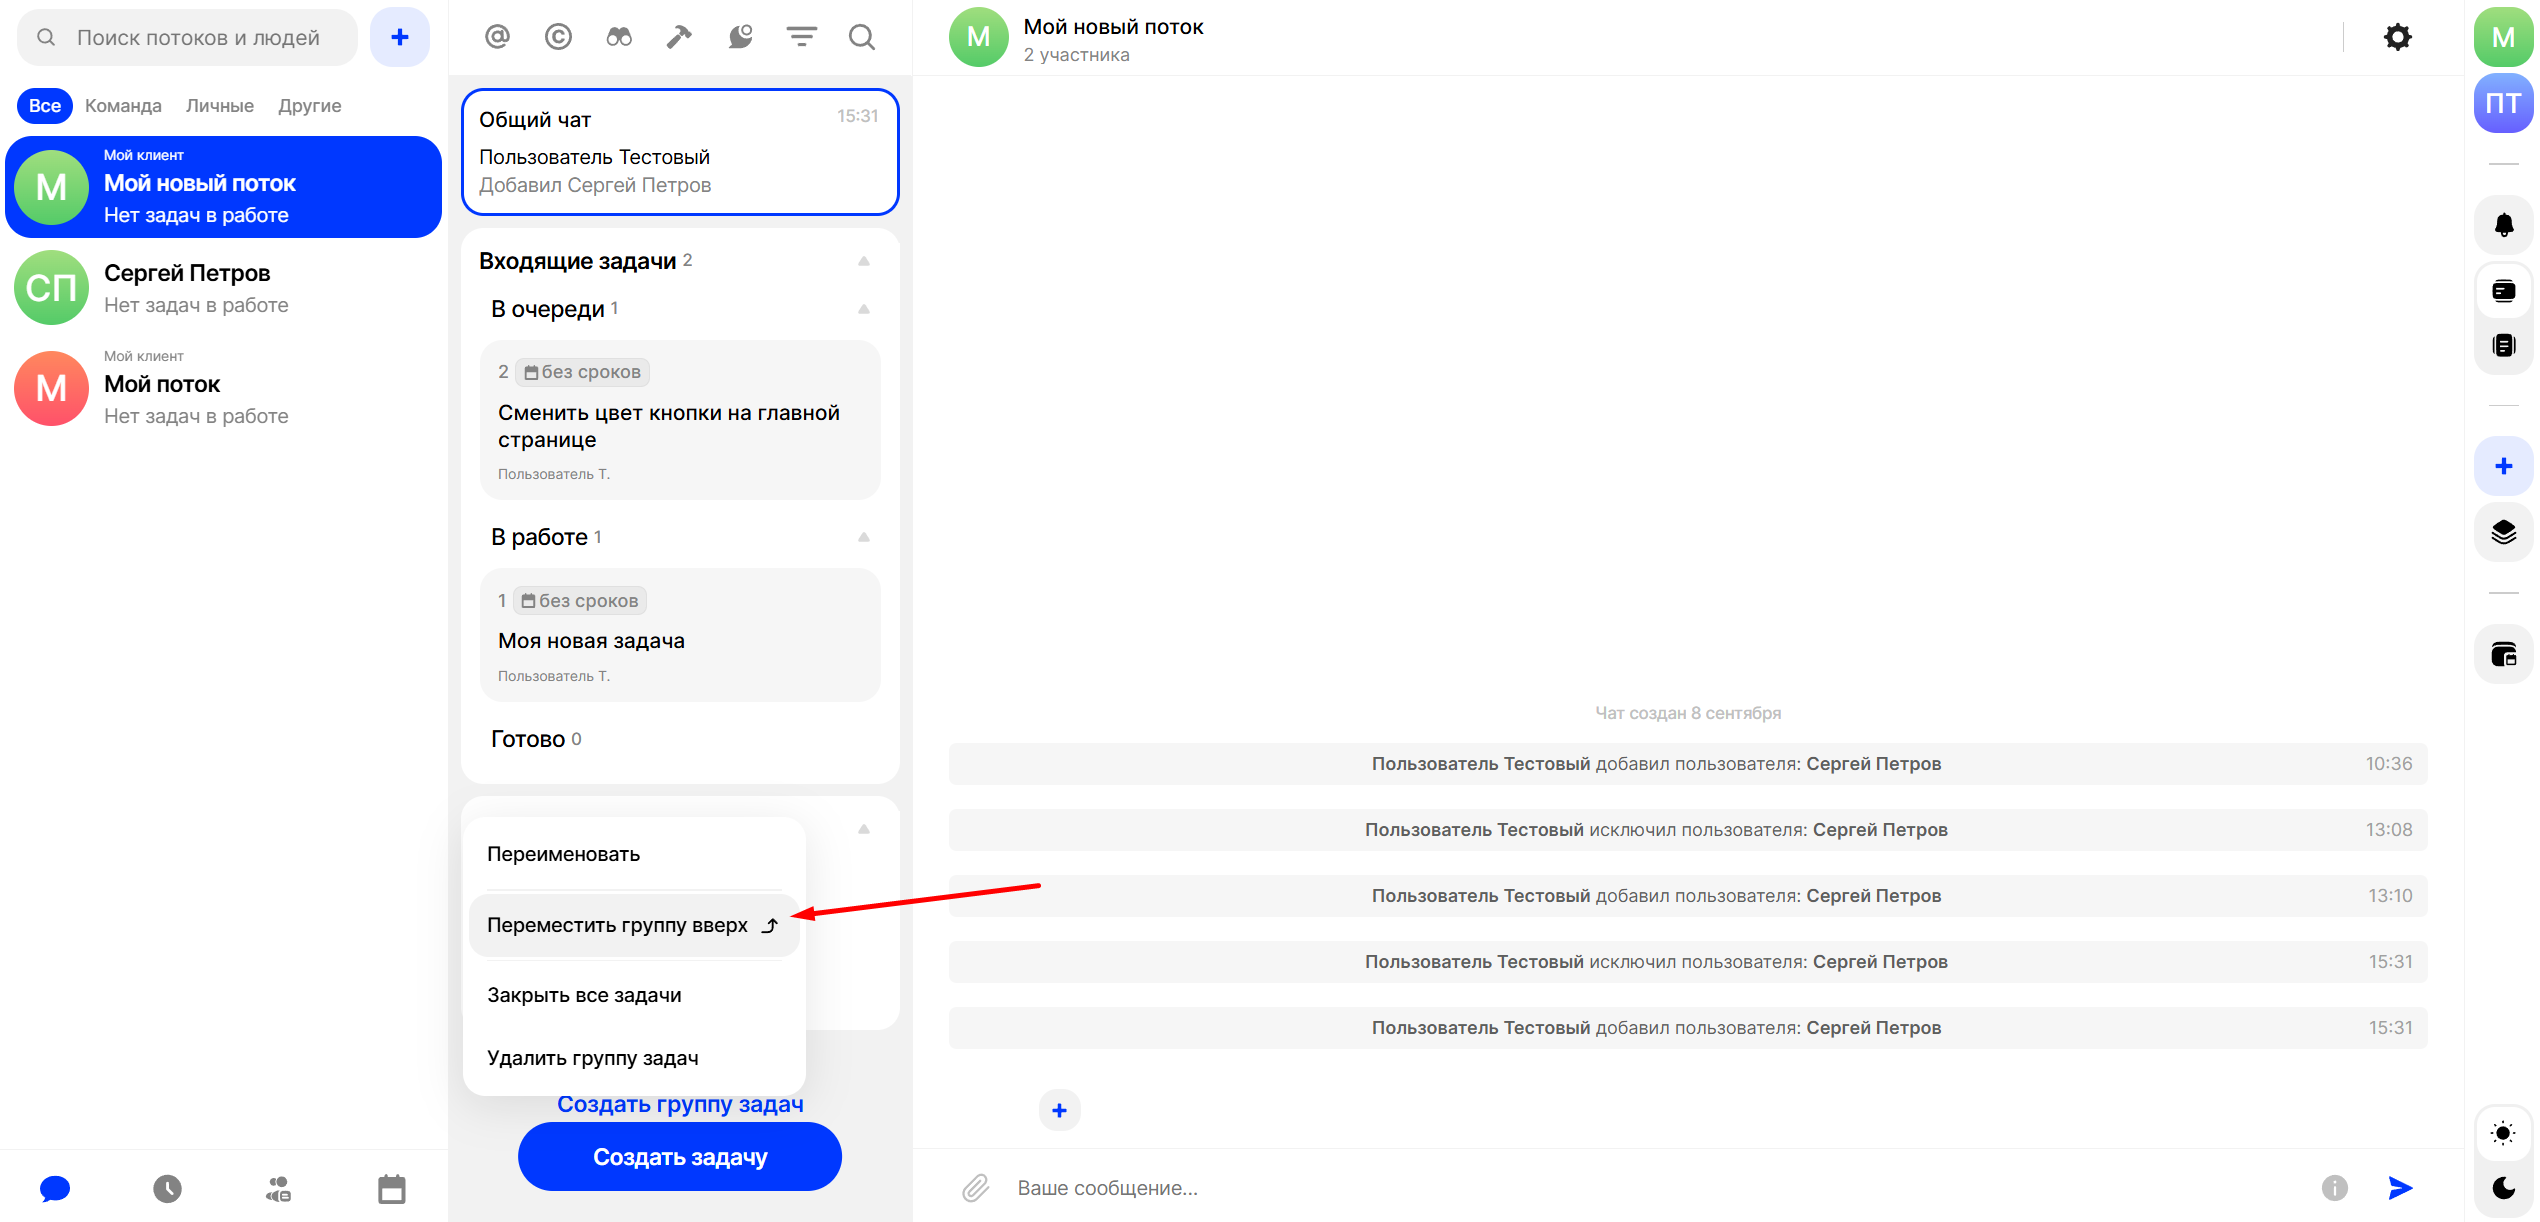This screenshot has height=1222, width=2540.
Task: Click the hammer tool icon
Action: 679,37
